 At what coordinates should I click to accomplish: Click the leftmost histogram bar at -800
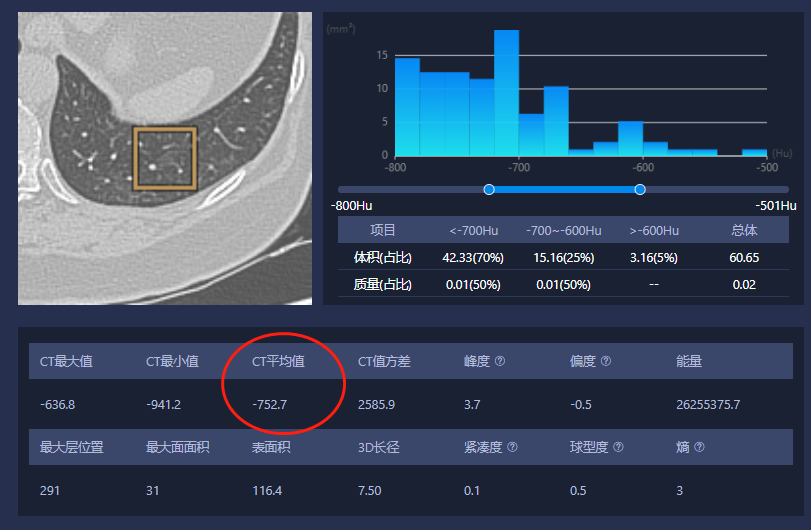point(407,106)
